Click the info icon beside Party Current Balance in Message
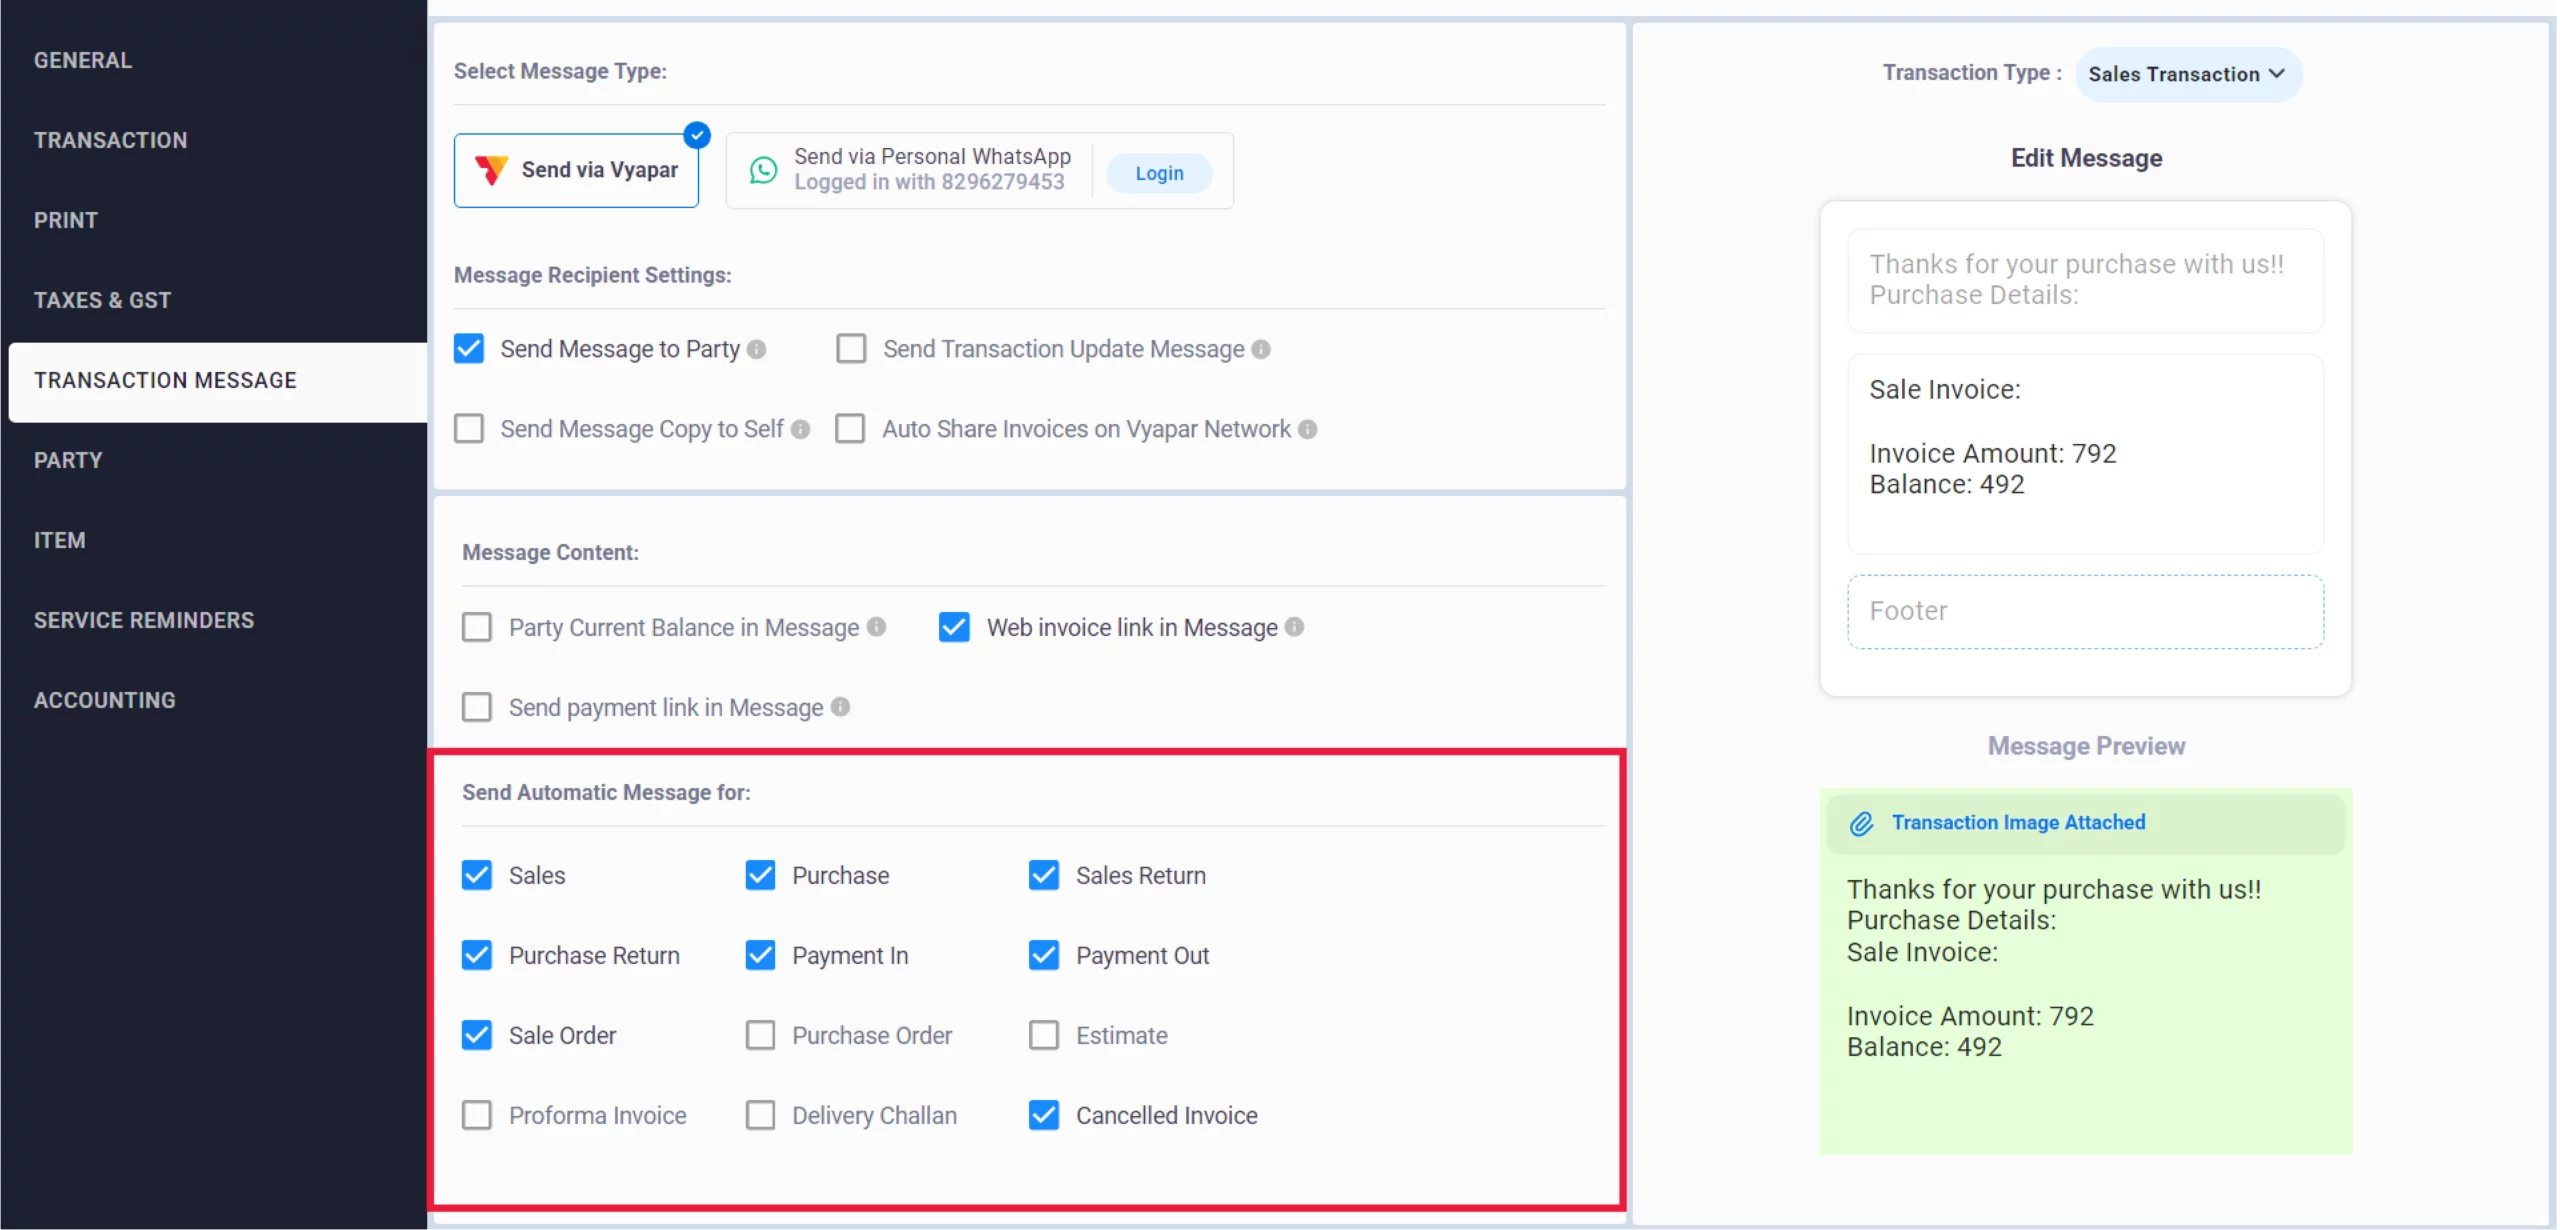This screenshot has height=1230, width=2560. click(877, 627)
